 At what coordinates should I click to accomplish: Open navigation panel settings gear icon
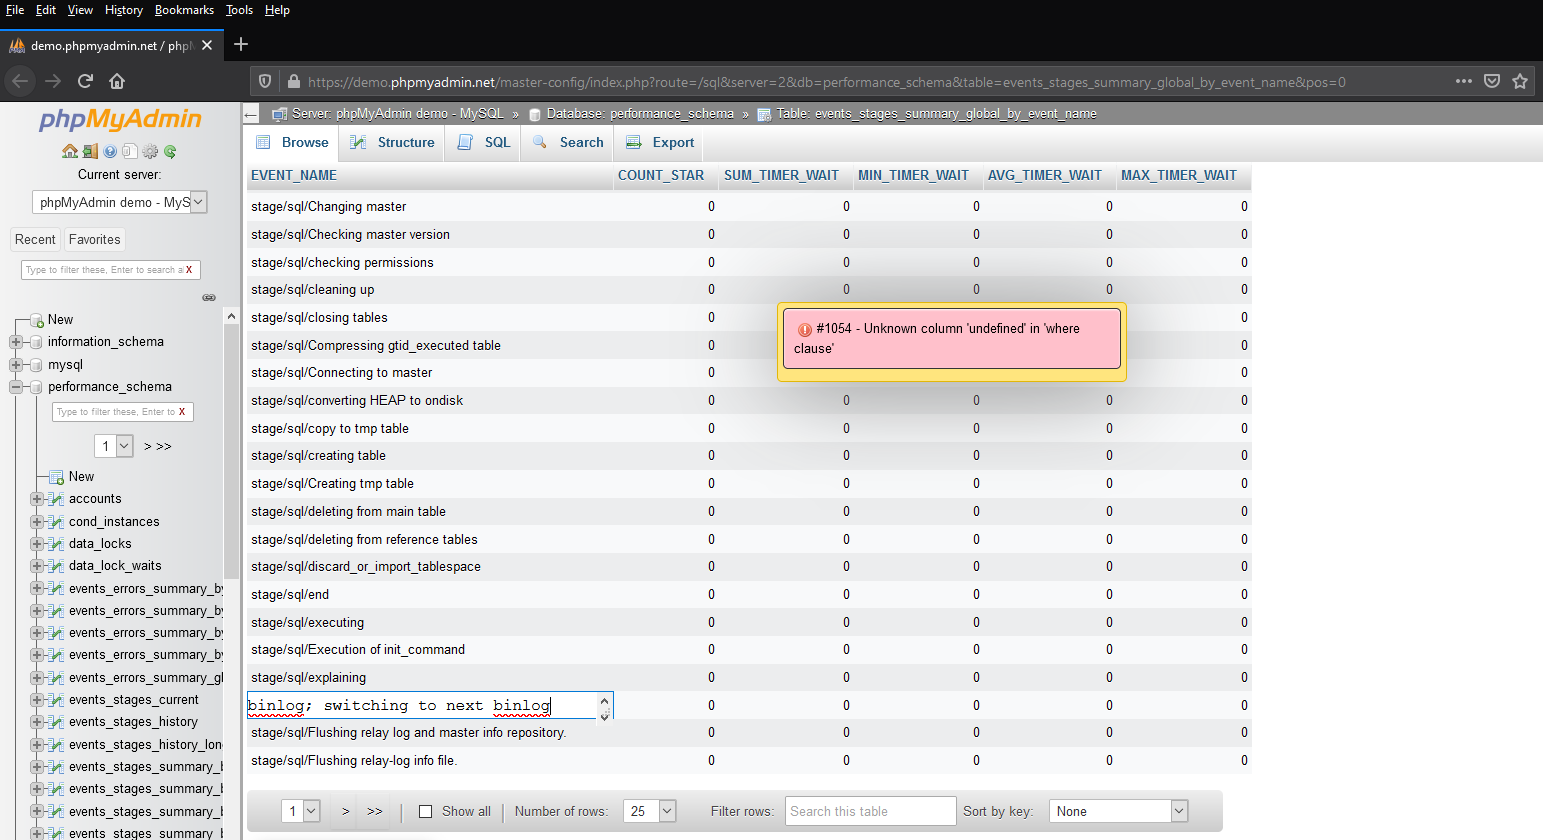pos(148,151)
